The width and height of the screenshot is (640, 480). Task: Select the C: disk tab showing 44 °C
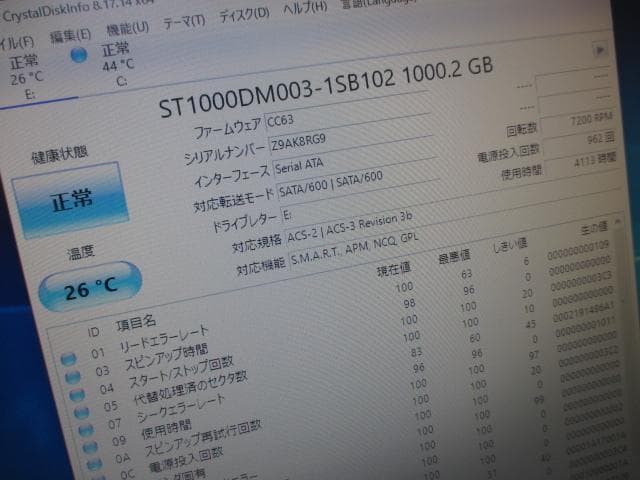[x=118, y=64]
